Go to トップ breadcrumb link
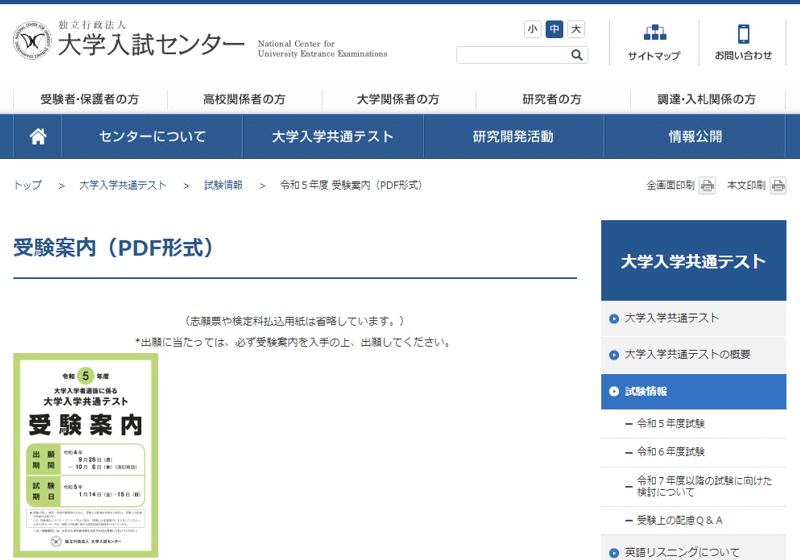 tap(28, 185)
